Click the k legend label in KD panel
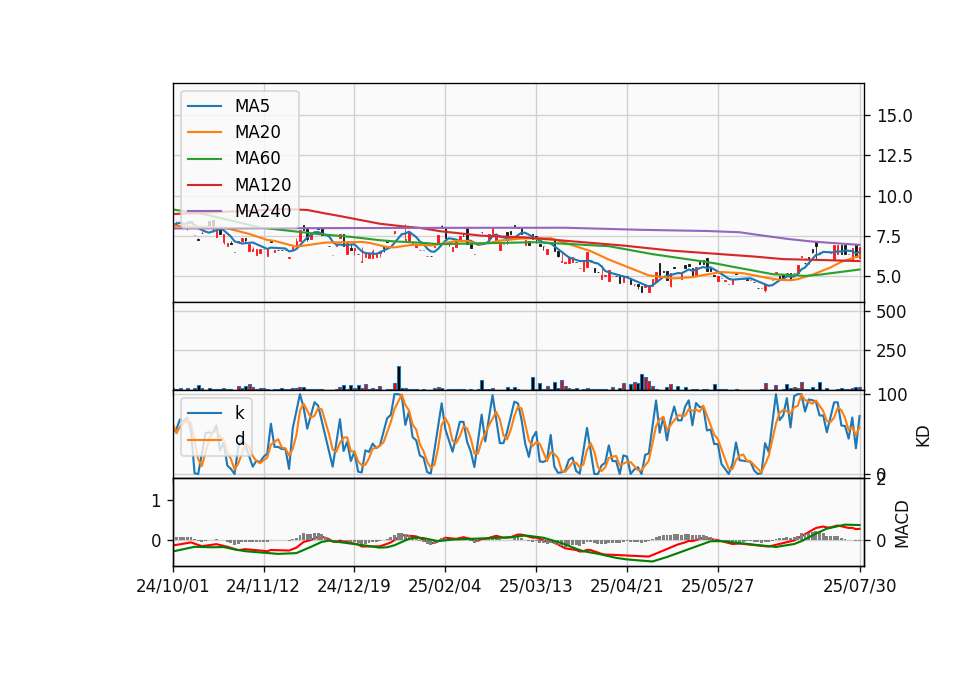This screenshot has width=960, height=690. pos(239,413)
